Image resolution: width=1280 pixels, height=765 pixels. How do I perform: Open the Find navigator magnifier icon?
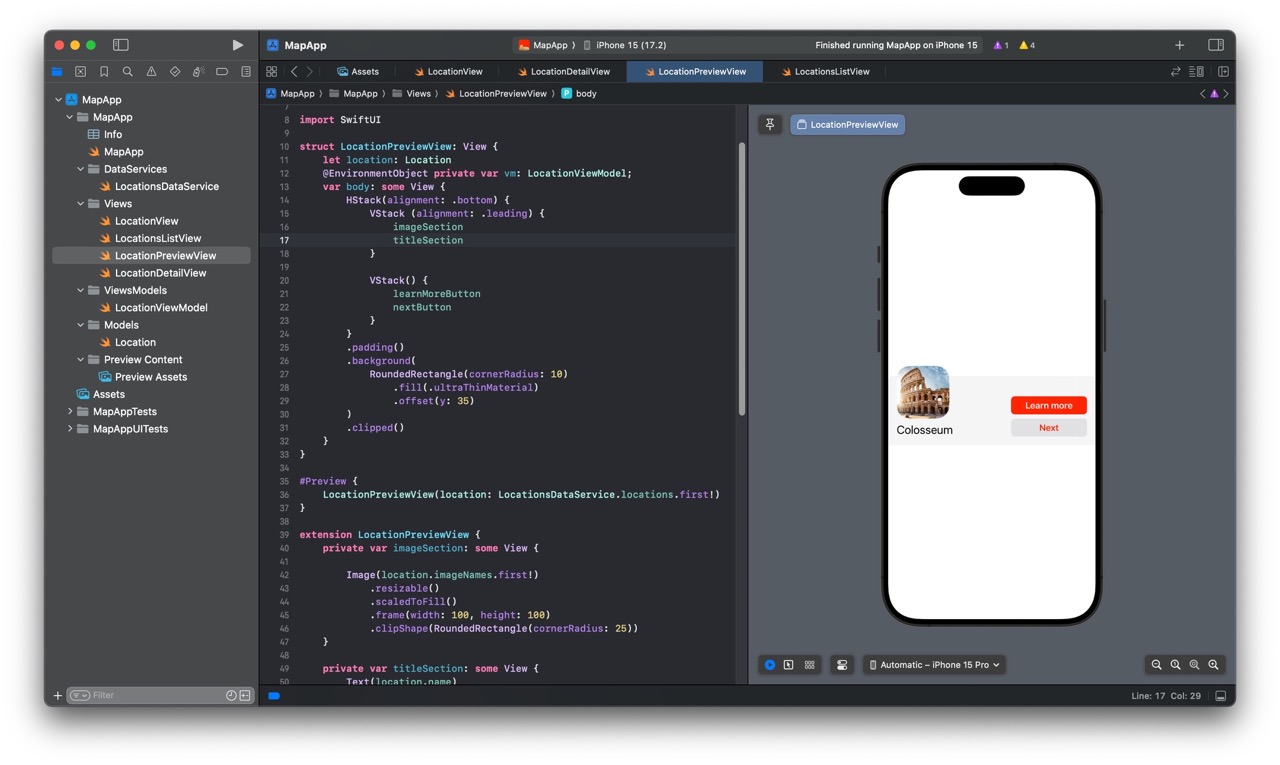[x=128, y=72]
